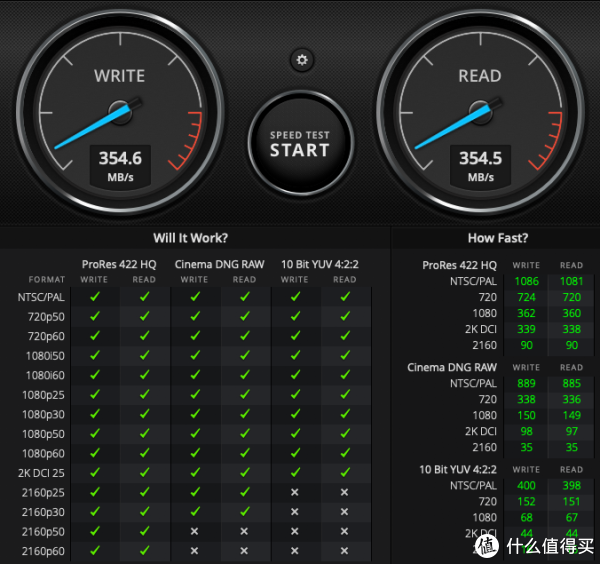Click the Cinema DNG RAW write checkmark for 2160p25
The width and height of the screenshot is (600, 564).
tap(195, 492)
